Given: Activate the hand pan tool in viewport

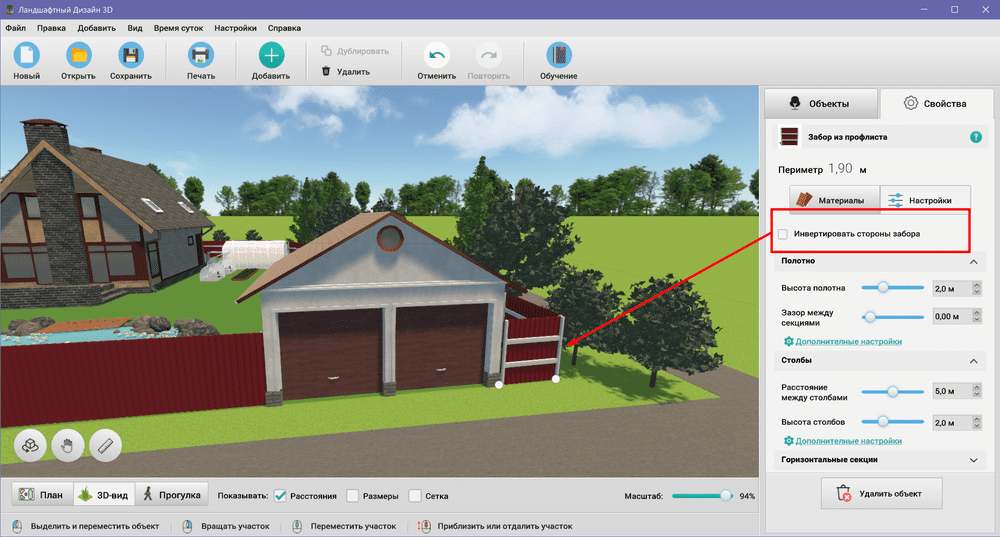Looking at the screenshot, I should (x=68, y=445).
